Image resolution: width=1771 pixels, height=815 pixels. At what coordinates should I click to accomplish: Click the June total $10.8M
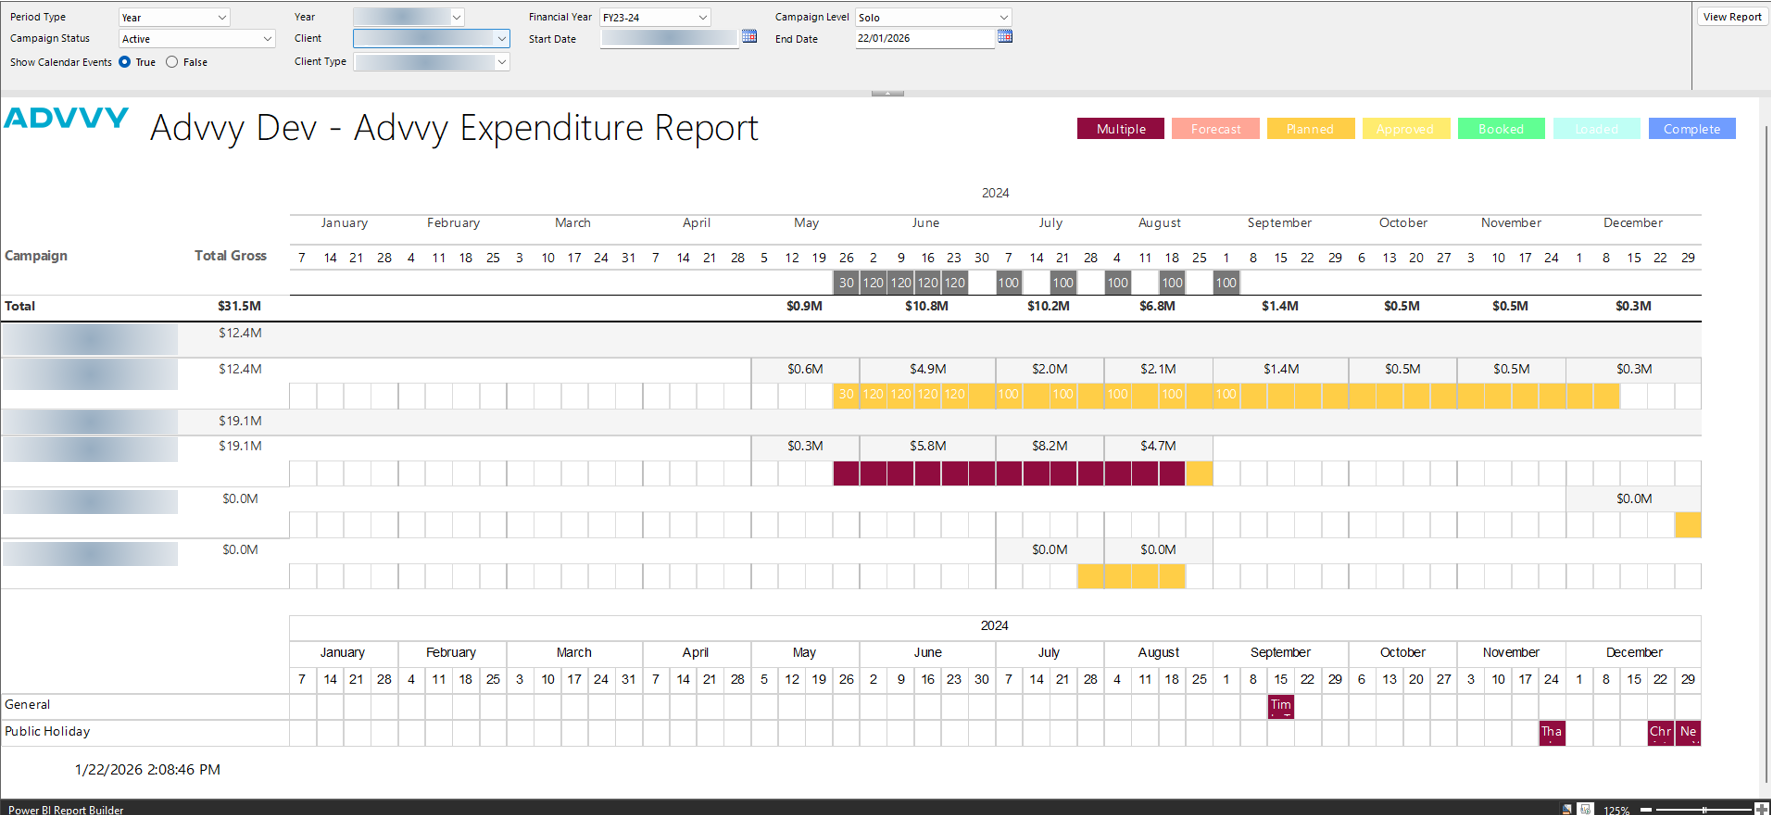[x=927, y=306]
